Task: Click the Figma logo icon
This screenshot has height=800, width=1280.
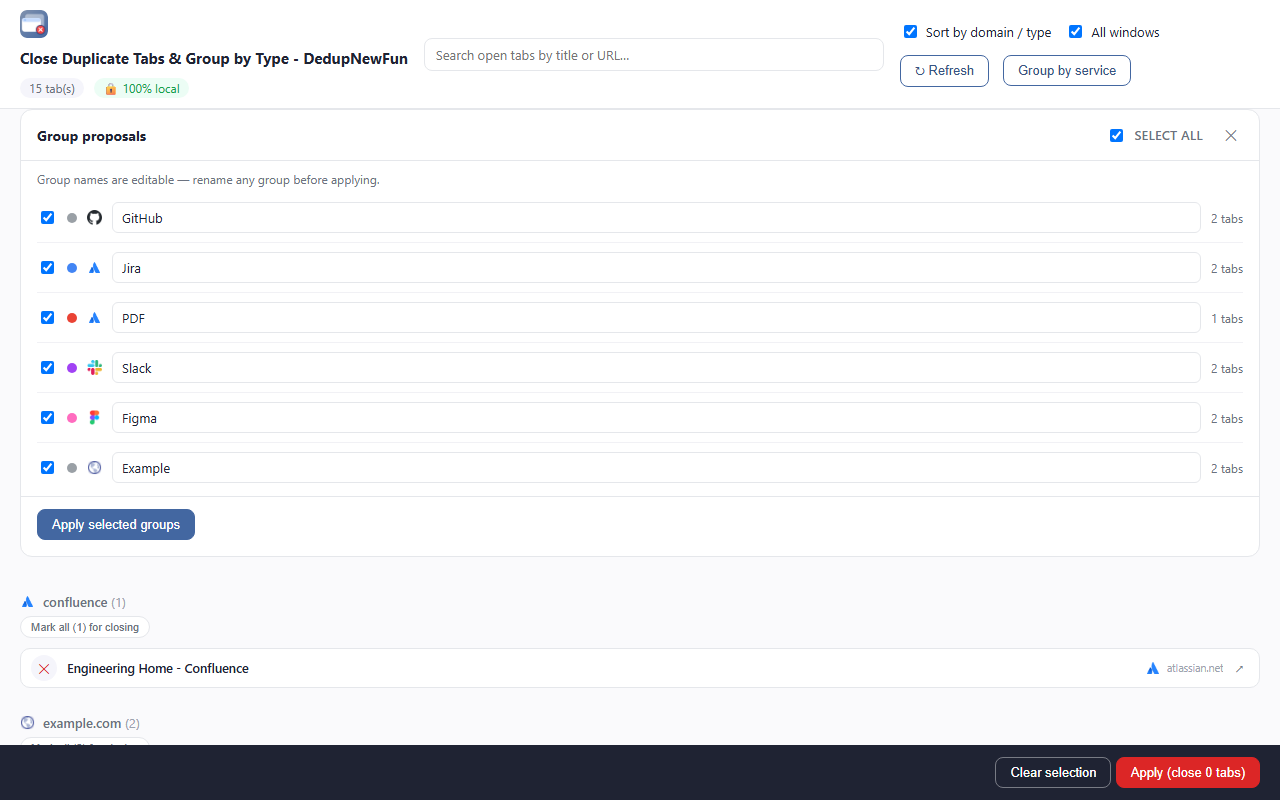Action: (x=95, y=418)
